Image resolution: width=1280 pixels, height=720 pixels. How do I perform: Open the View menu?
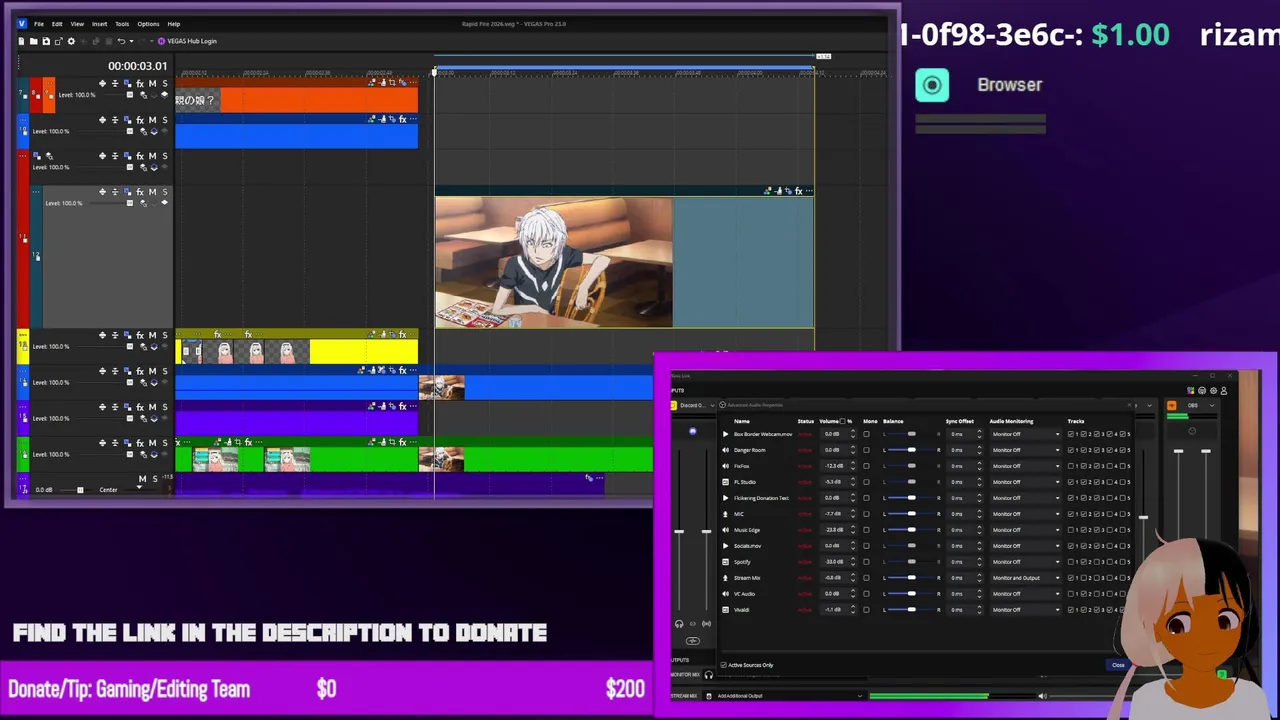77,24
